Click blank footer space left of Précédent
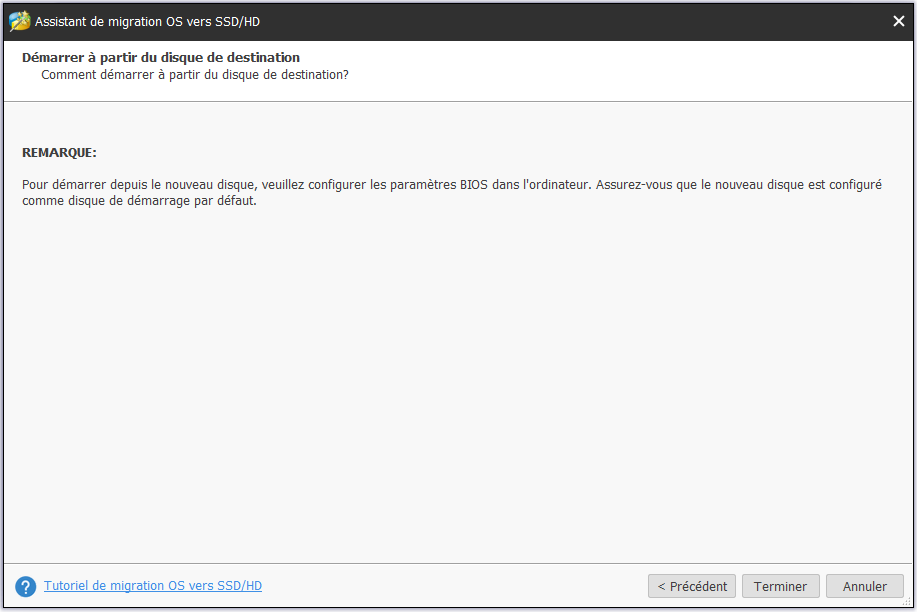917x612 pixels. [450, 586]
